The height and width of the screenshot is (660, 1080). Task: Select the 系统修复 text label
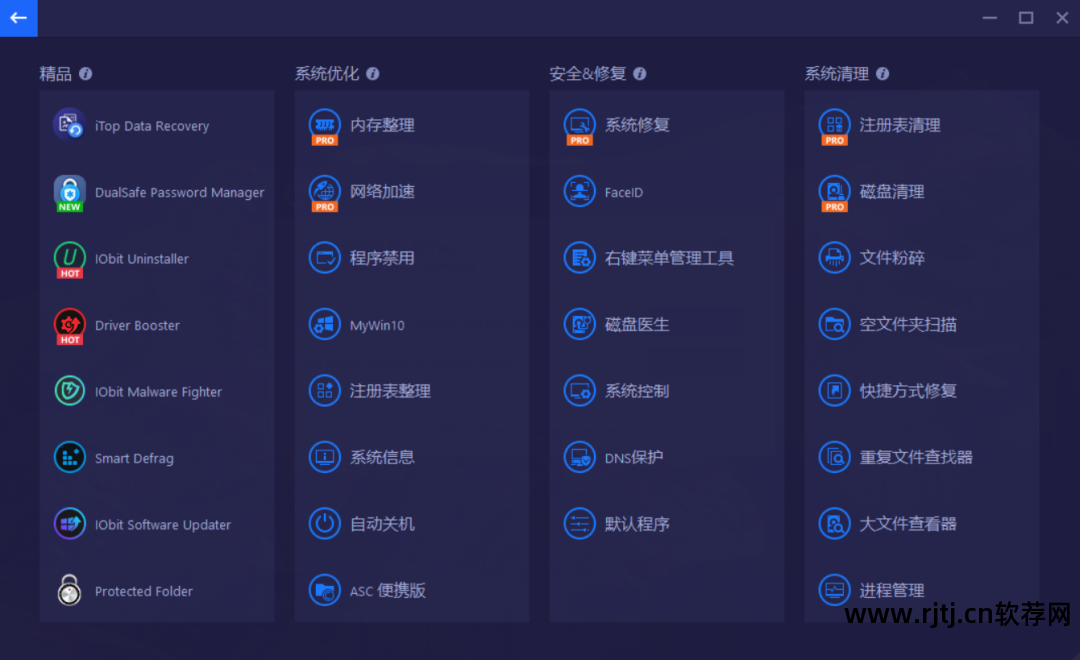point(636,125)
